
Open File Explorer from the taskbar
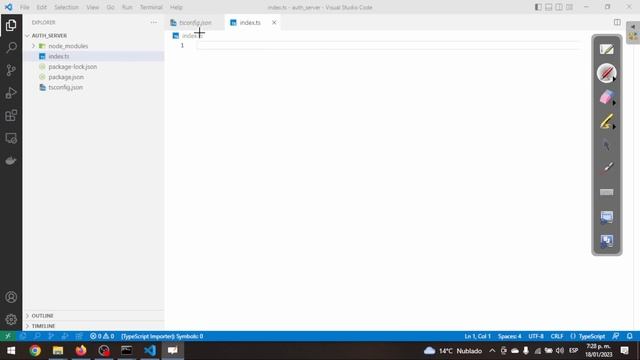click(x=58, y=351)
